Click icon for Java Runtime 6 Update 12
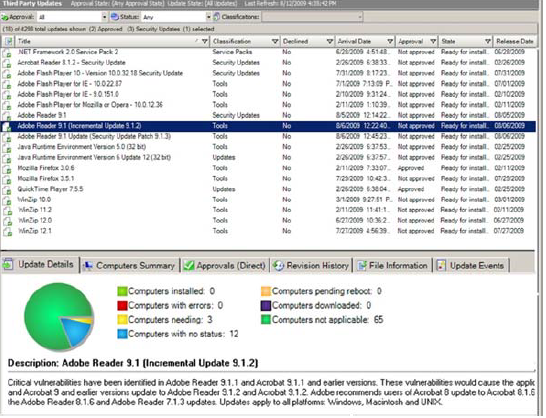This screenshot has width=546, height=418. (x=7, y=158)
